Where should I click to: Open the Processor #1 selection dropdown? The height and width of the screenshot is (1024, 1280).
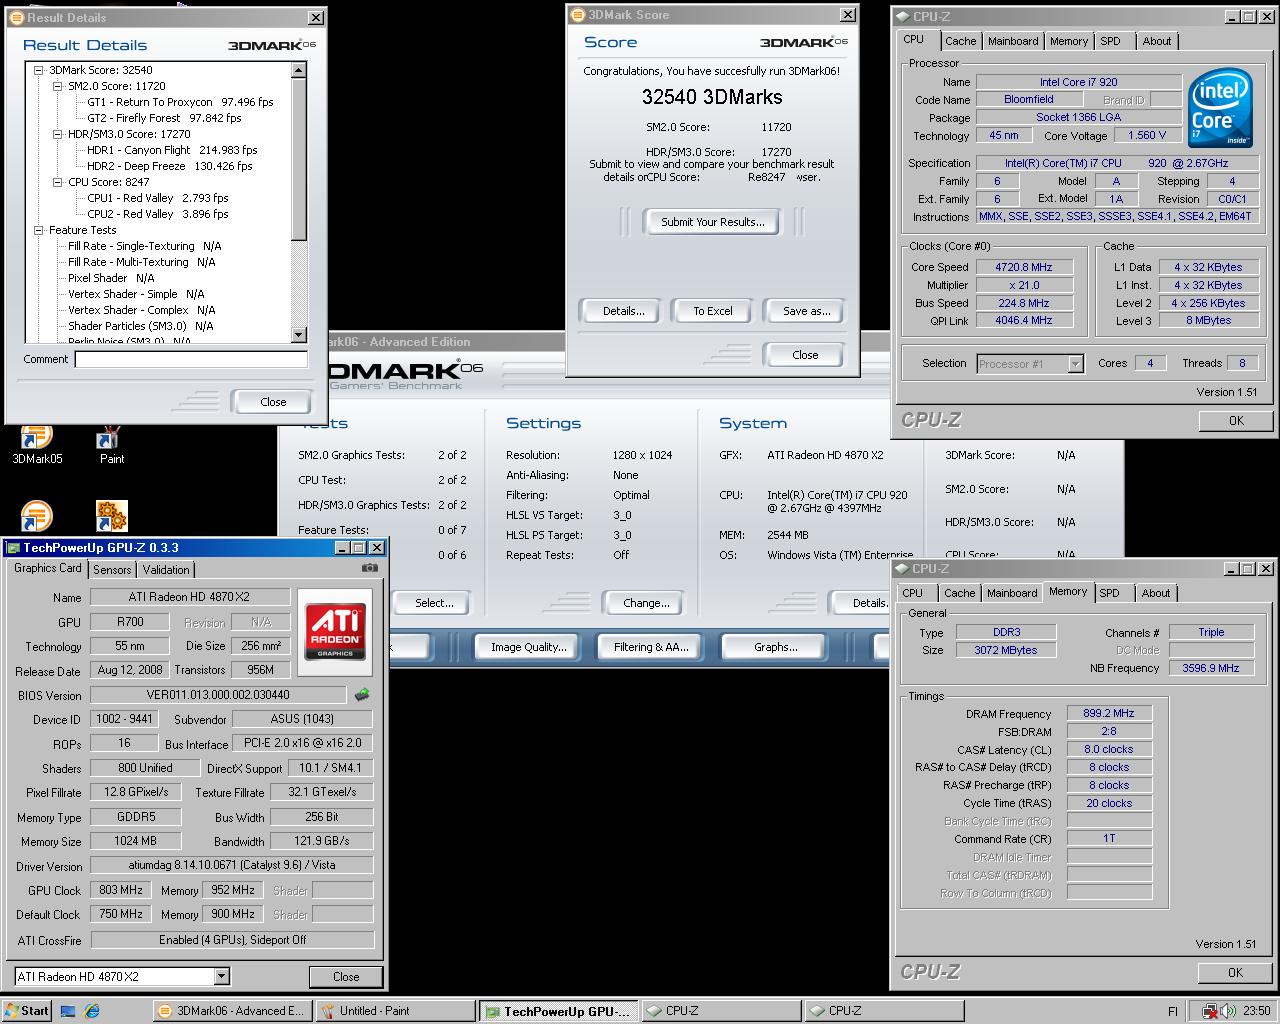click(1075, 364)
